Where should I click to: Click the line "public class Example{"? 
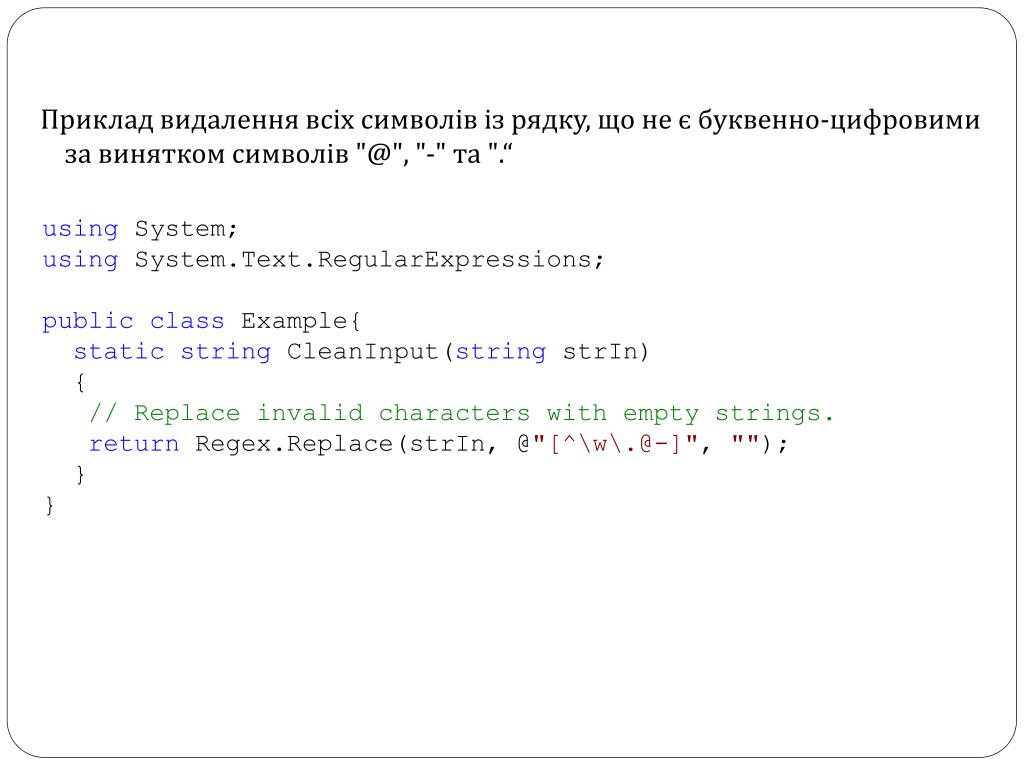pyautogui.click(x=201, y=321)
